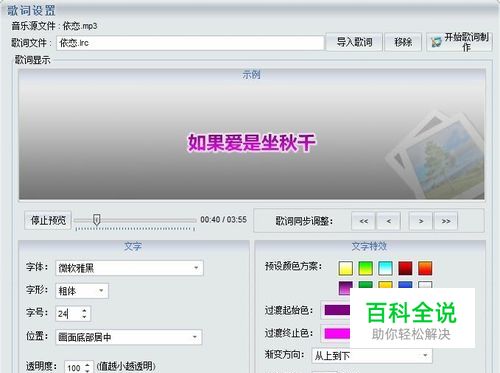The image size is (500, 373).
Task: Shift lyrics sync far back with <<
Action: coord(363,221)
